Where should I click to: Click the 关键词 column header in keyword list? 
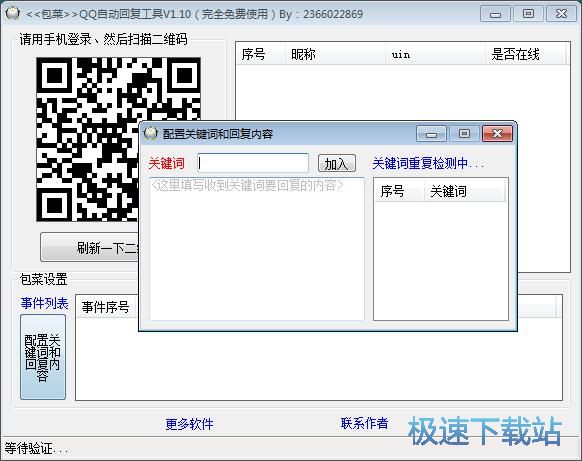pyautogui.click(x=465, y=192)
